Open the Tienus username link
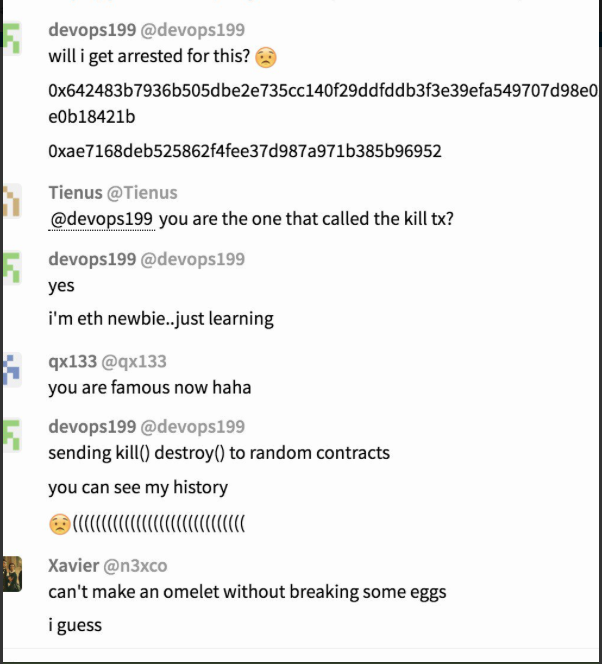 tap(75, 192)
